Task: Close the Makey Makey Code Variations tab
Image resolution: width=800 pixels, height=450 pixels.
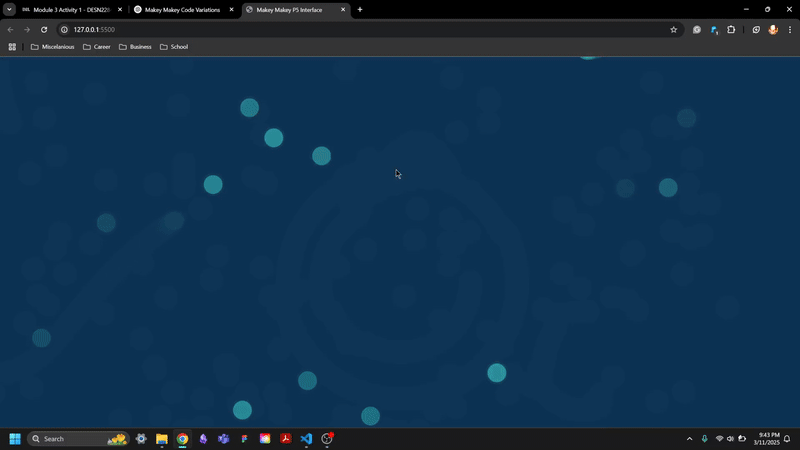Action: tap(231, 9)
